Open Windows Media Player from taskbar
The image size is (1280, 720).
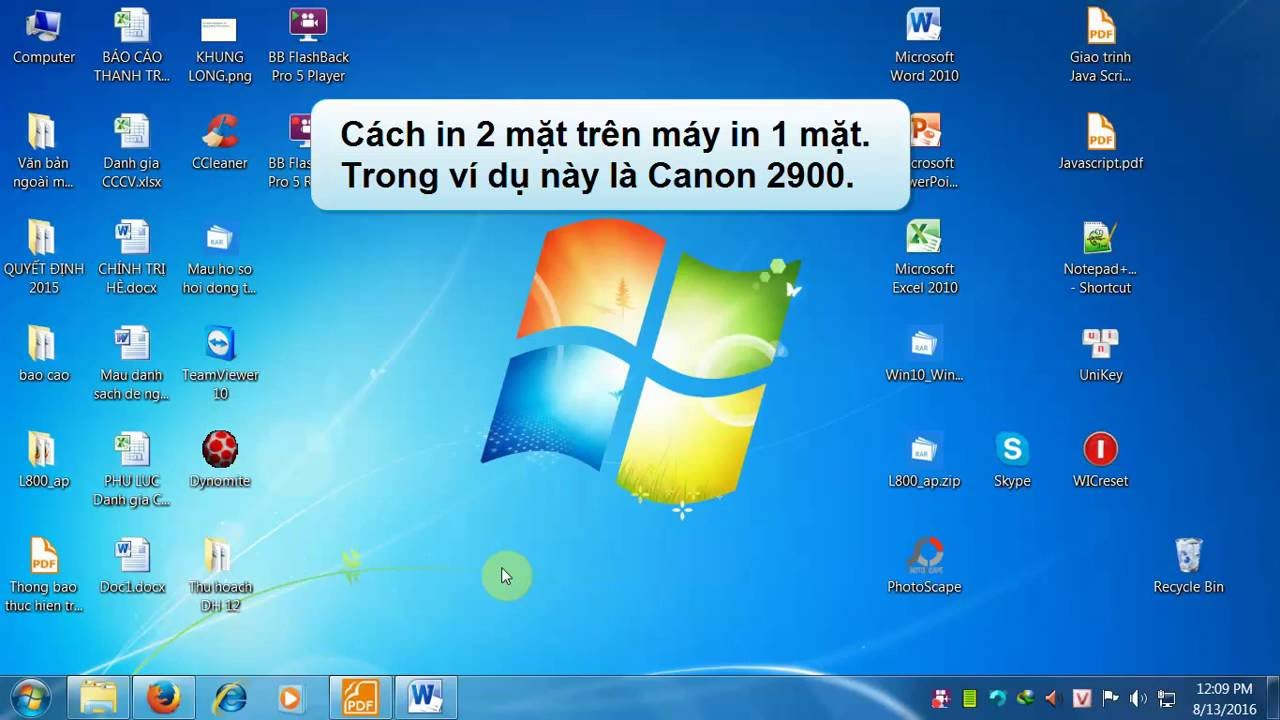click(291, 696)
